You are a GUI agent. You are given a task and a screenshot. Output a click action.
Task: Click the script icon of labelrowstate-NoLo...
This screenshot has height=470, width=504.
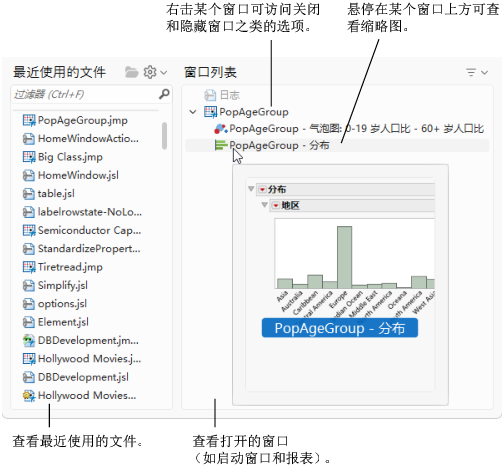(x=29, y=212)
